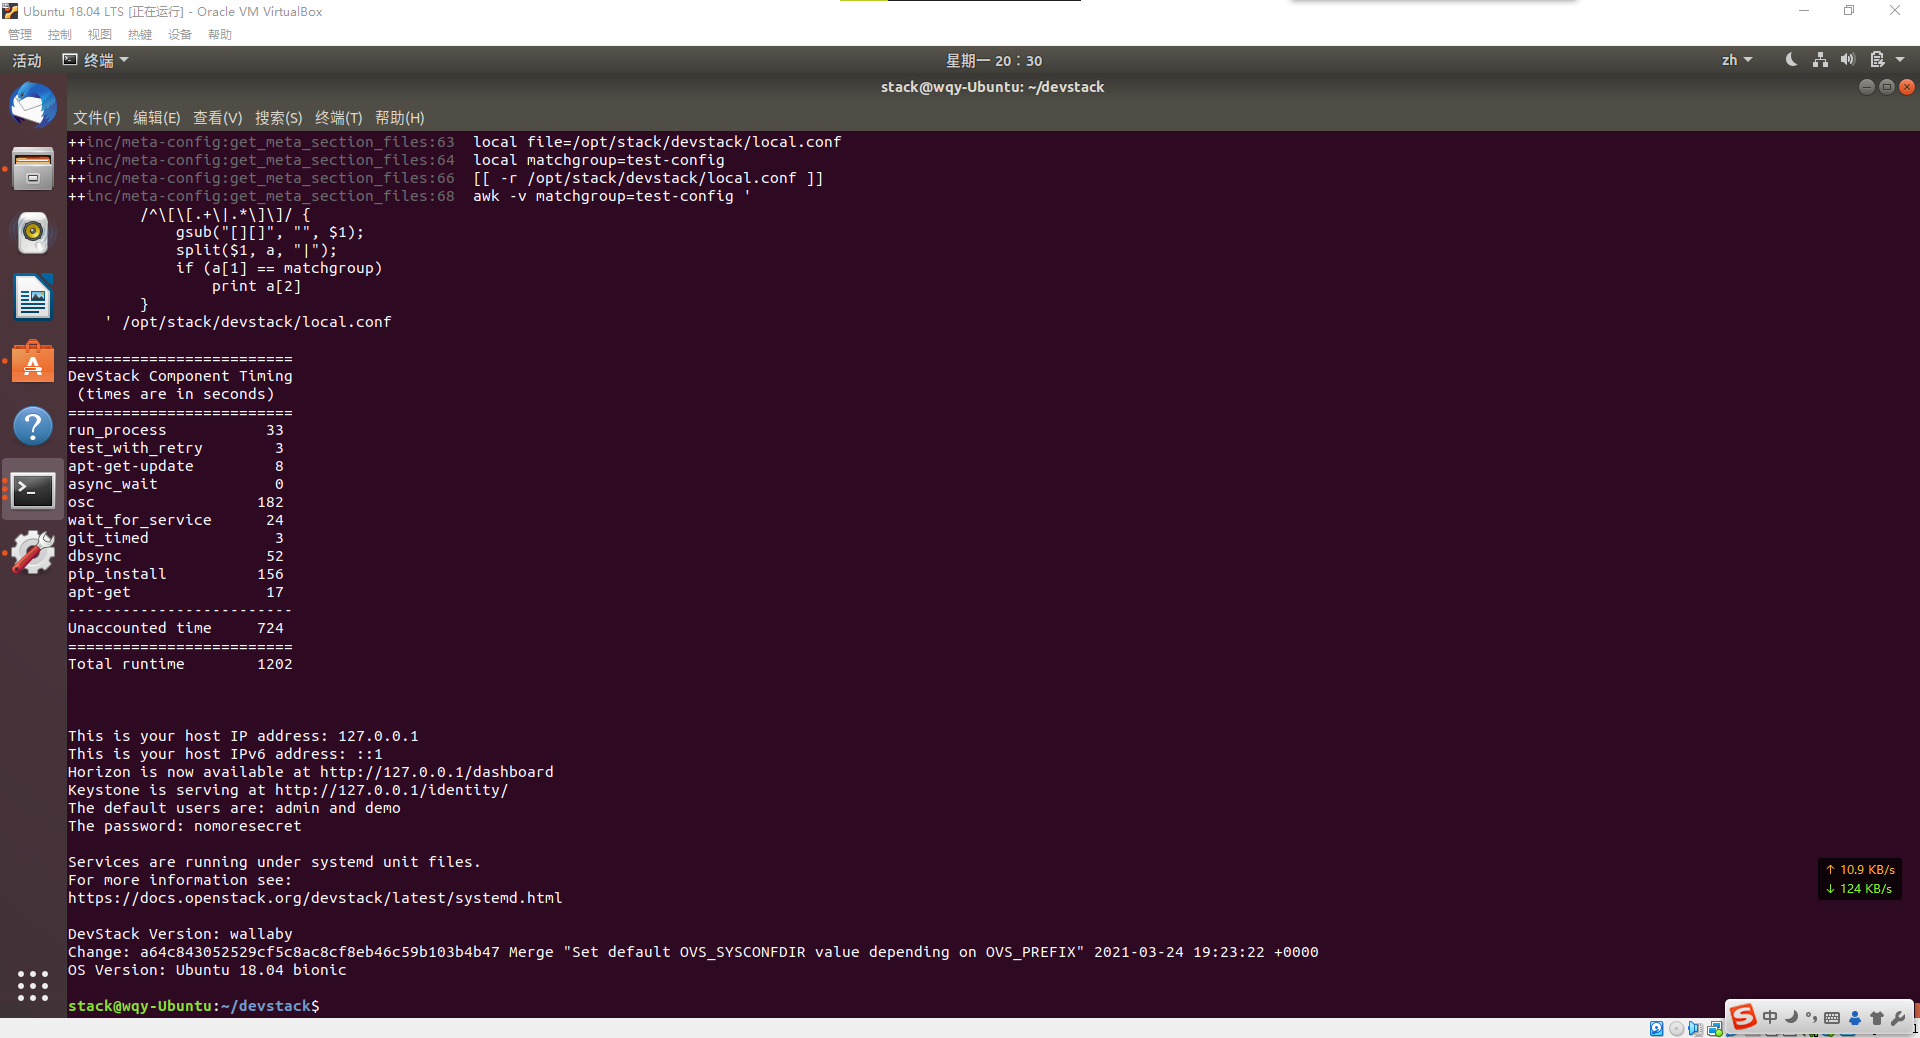Open the Sogou soft keyboard
The image size is (1920, 1038).
pos(1832,1018)
